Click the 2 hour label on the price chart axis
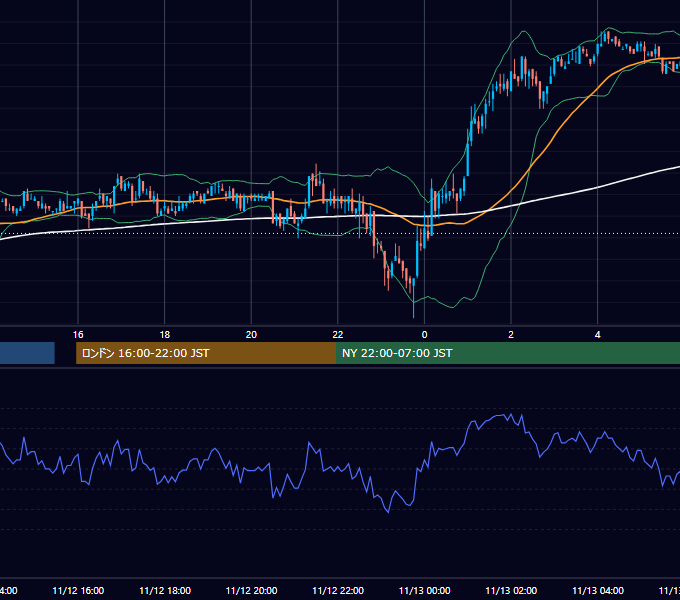680x600 pixels. (x=511, y=335)
